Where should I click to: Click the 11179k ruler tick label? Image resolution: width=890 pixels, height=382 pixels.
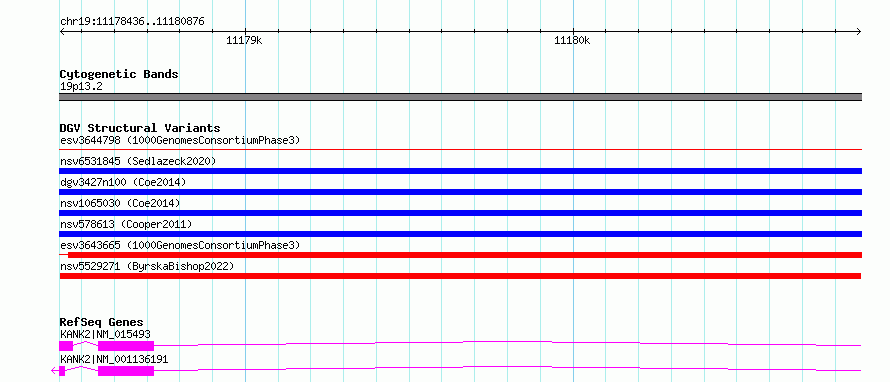(x=244, y=40)
